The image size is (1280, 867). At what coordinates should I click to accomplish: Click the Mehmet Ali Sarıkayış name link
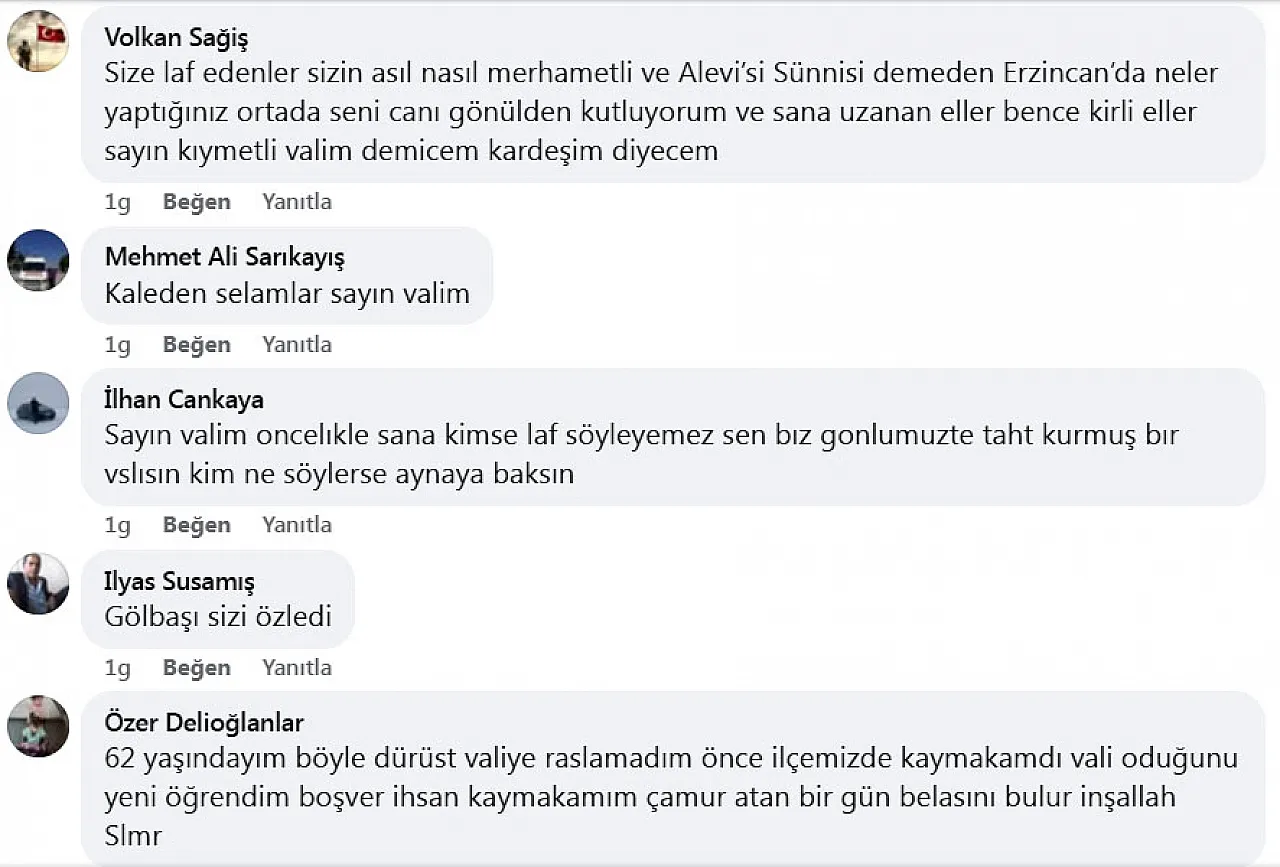tap(224, 257)
